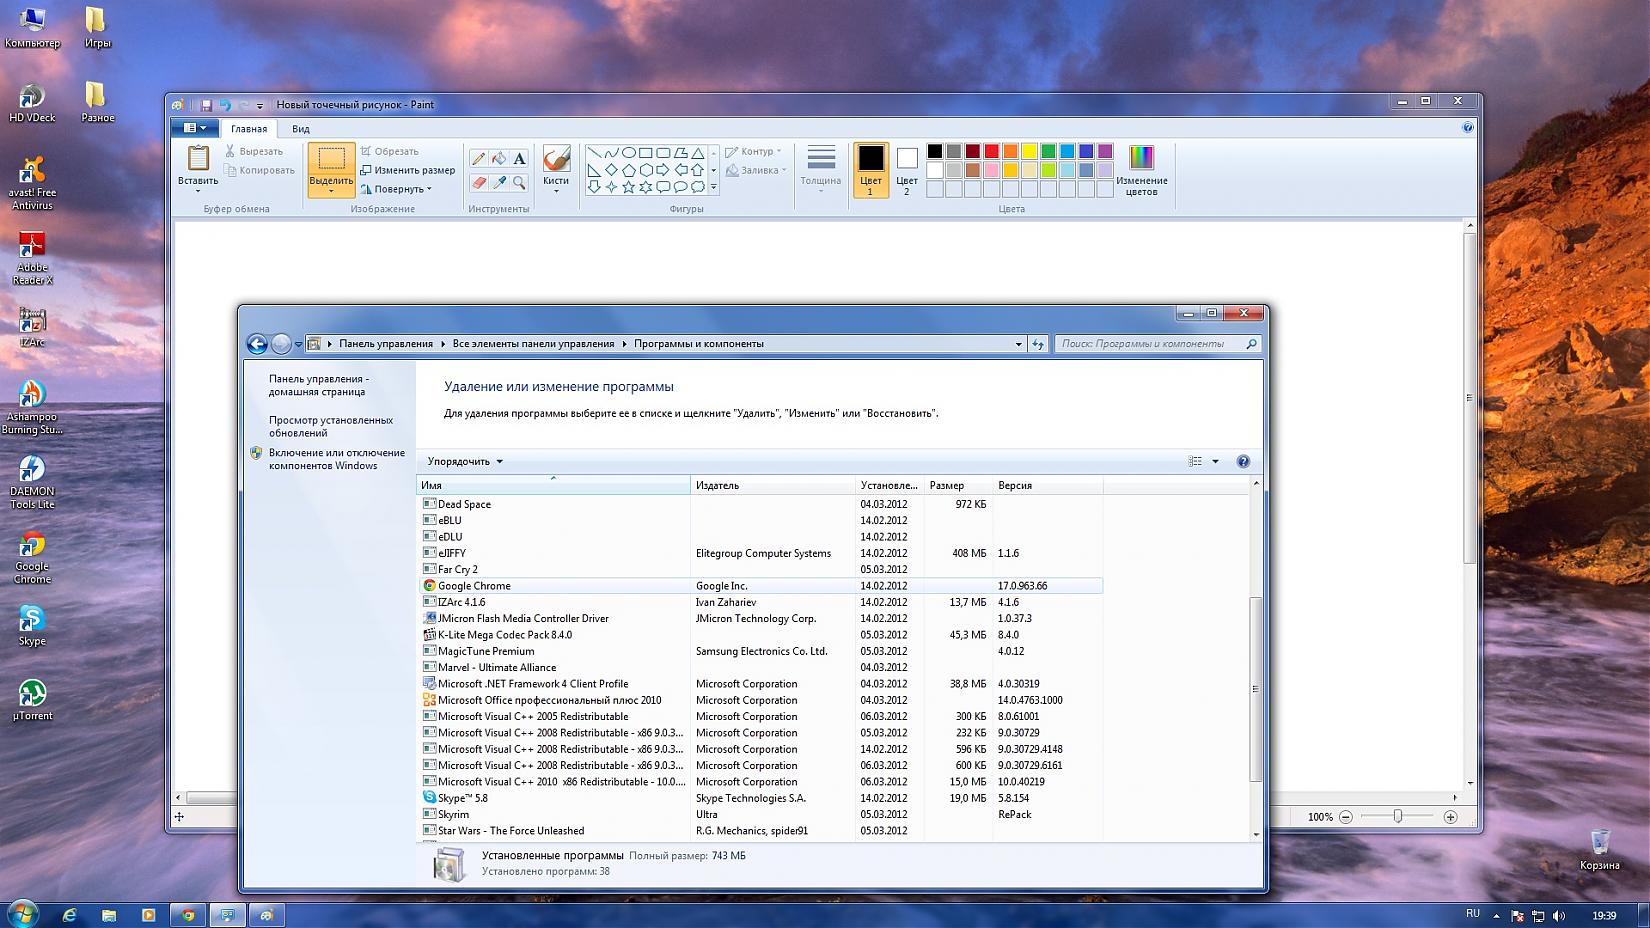Select the Eraser tool
The width and height of the screenshot is (1650, 928).
[478, 183]
